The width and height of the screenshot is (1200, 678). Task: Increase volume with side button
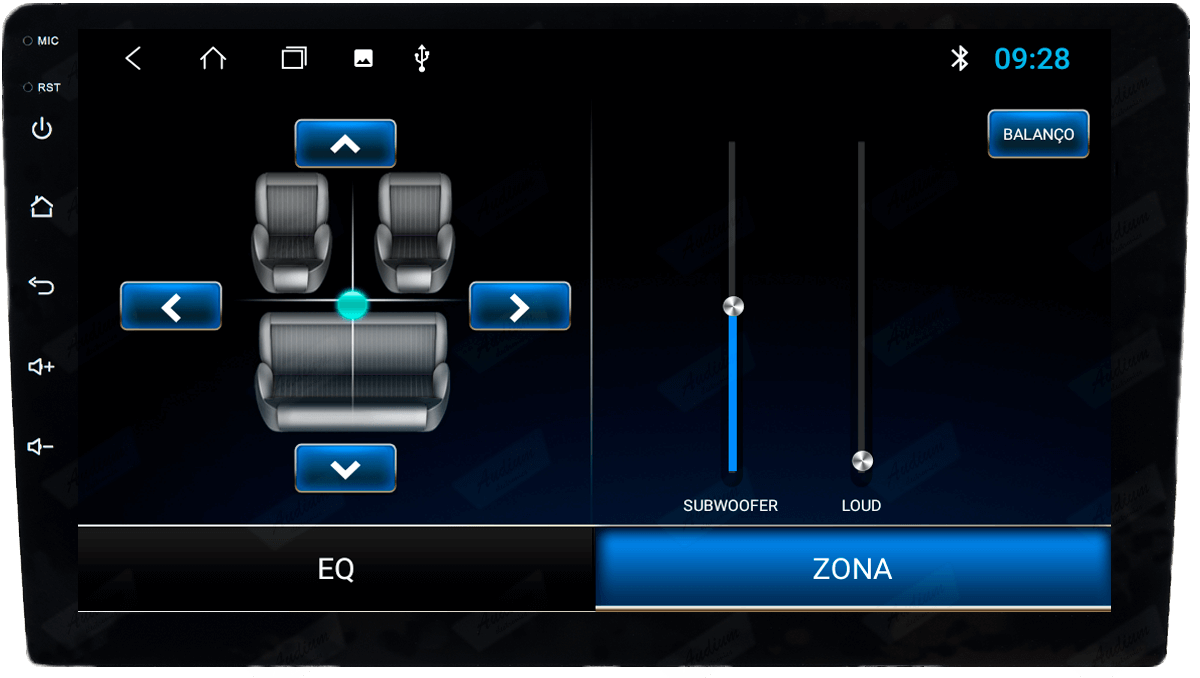[x=42, y=367]
